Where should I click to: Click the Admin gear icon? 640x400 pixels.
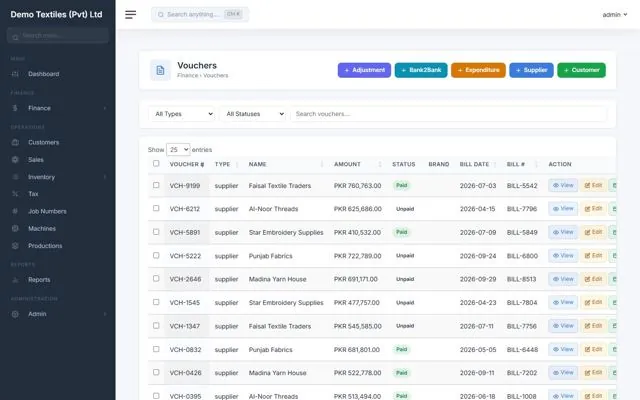pyautogui.click(x=15, y=314)
